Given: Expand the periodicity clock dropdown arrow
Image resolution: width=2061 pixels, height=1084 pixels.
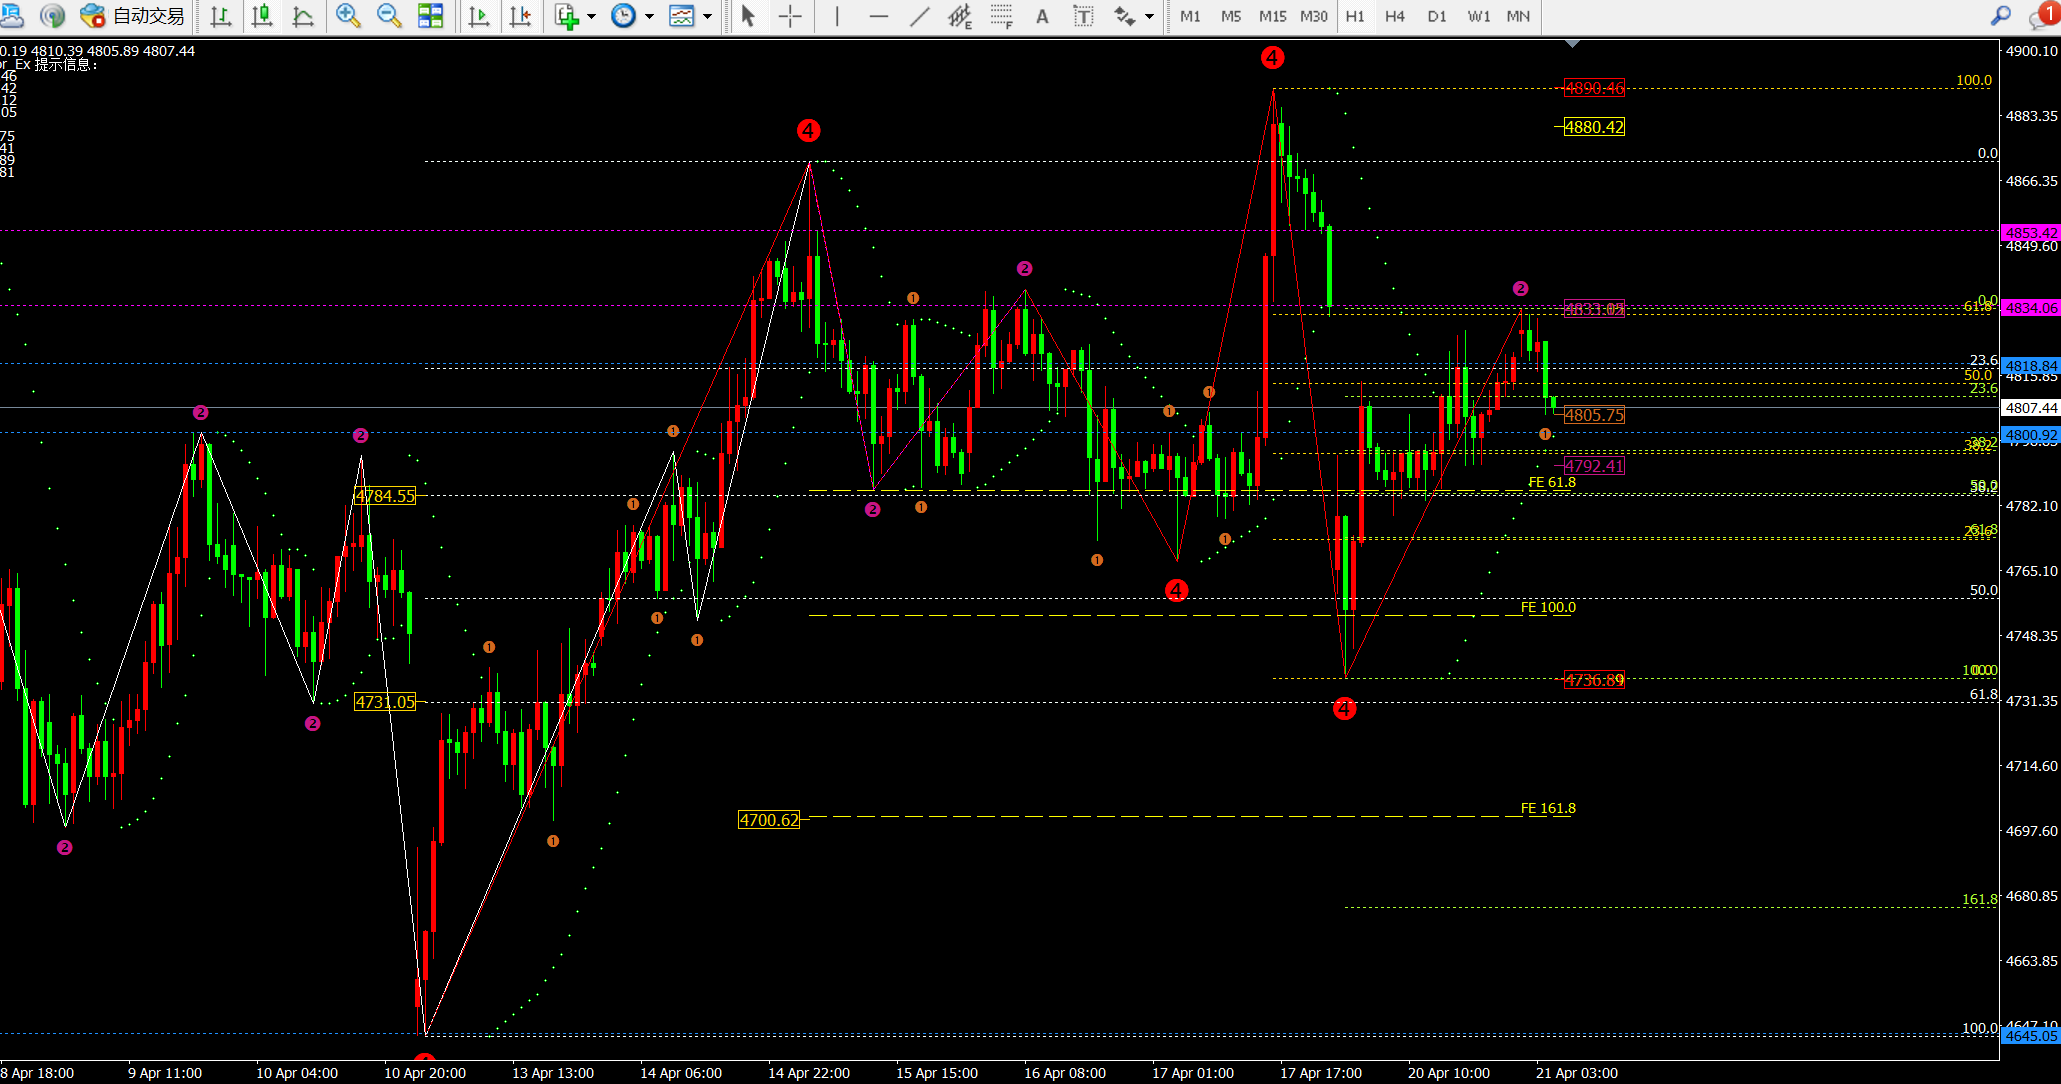Looking at the screenshot, I should (x=650, y=16).
